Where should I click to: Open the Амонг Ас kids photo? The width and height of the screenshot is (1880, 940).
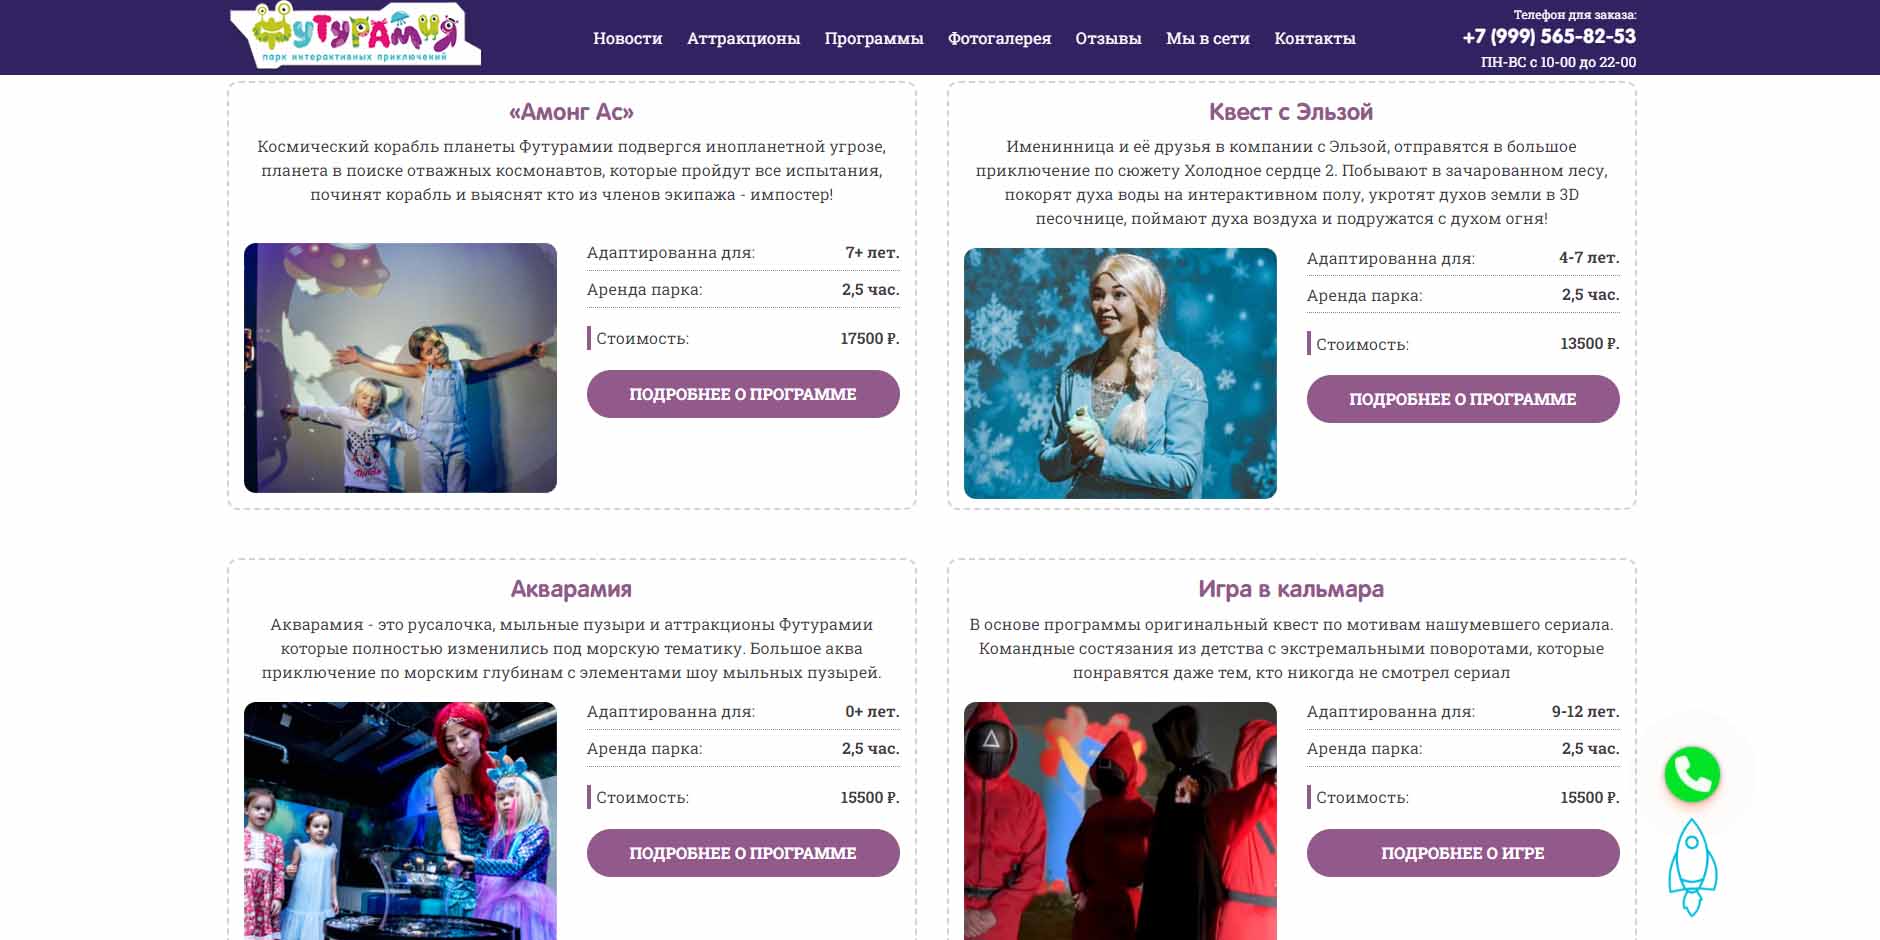click(400, 368)
